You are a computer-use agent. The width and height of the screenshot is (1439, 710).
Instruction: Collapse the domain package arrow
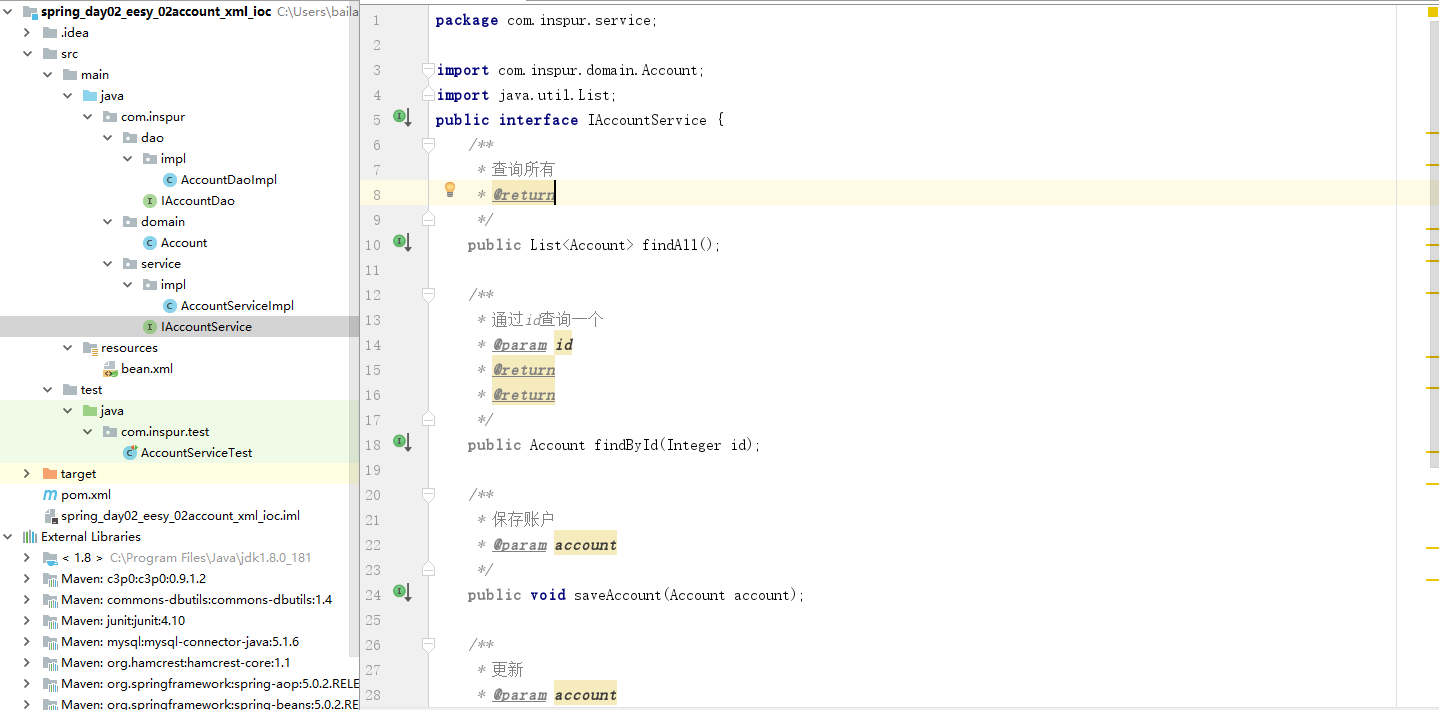pyautogui.click(x=109, y=222)
